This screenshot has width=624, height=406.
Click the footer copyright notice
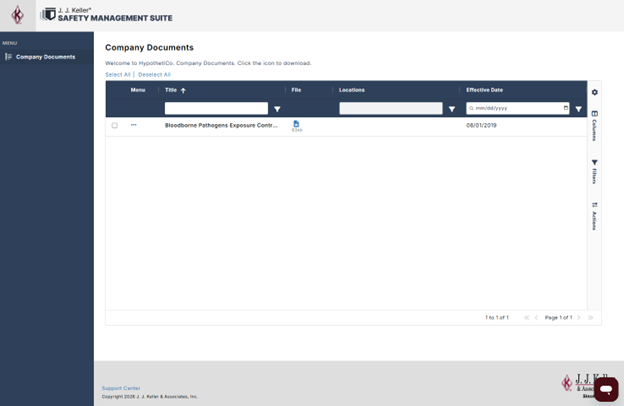click(x=150, y=396)
